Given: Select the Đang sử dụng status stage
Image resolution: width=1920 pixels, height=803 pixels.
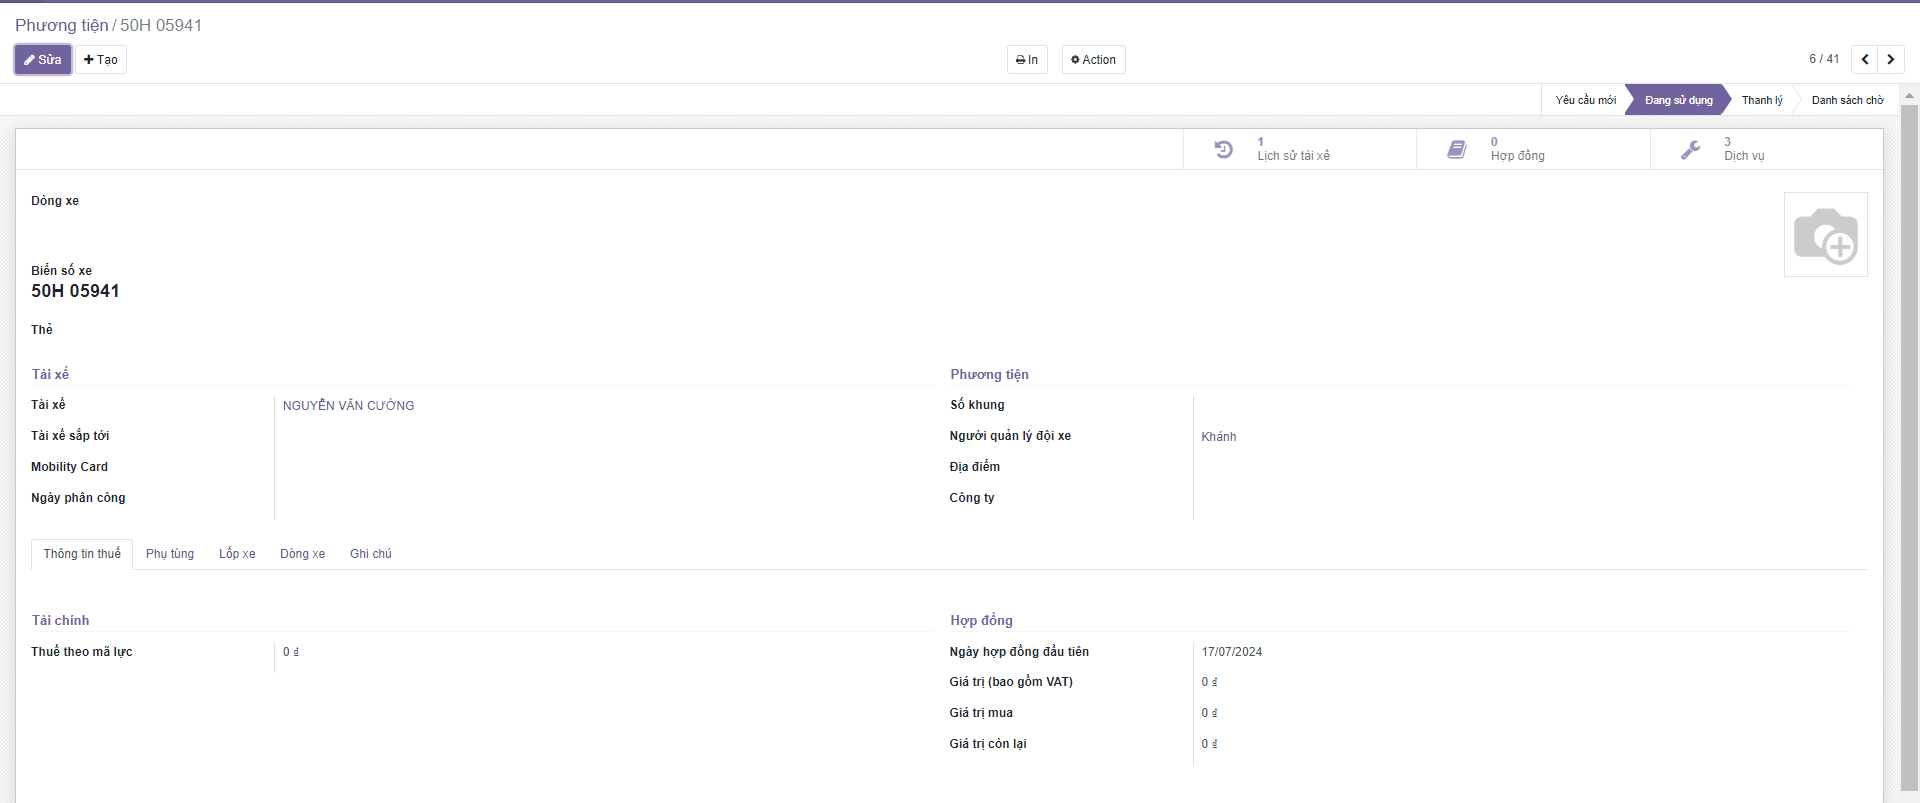Looking at the screenshot, I should (1678, 100).
